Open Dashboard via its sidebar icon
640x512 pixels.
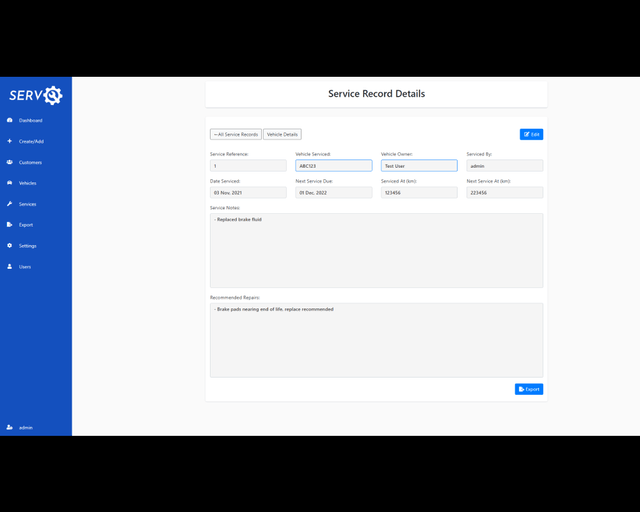(10, 120)
